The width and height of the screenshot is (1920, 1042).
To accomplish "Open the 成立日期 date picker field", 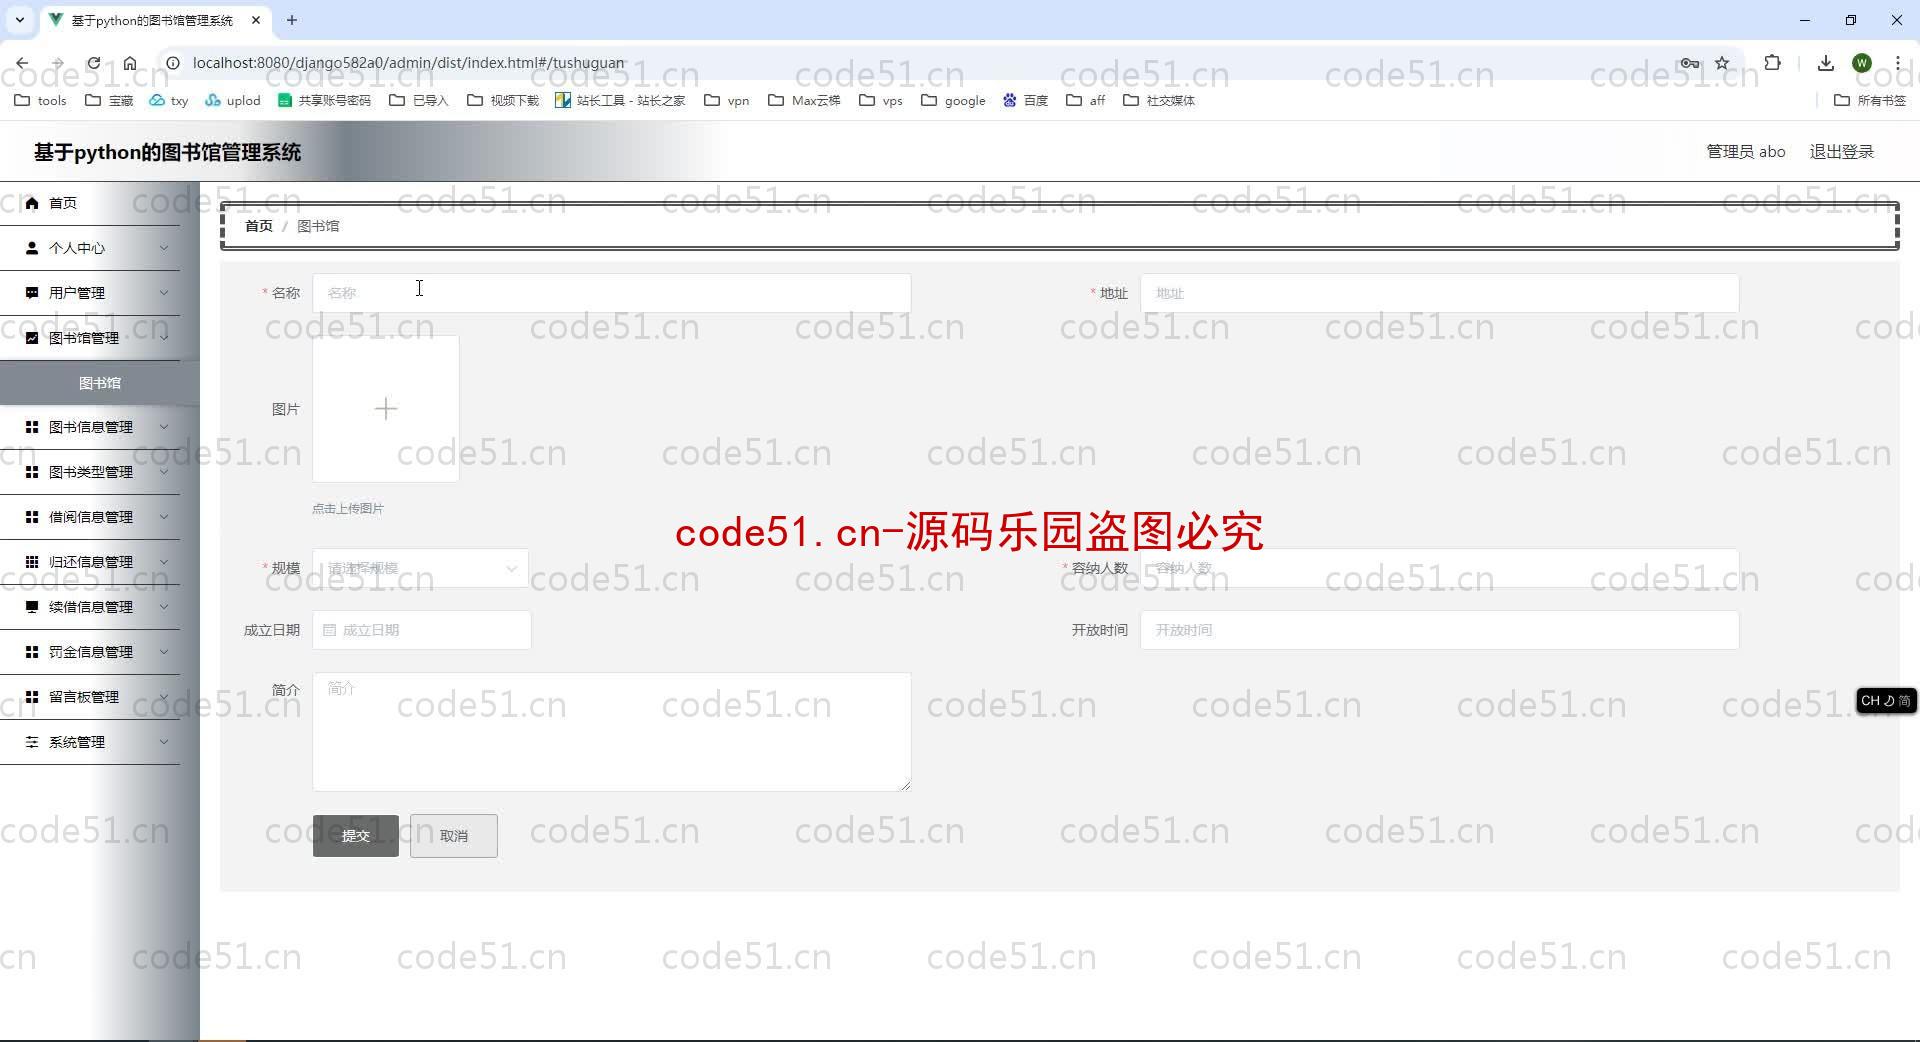I will (x=422, y=630).
